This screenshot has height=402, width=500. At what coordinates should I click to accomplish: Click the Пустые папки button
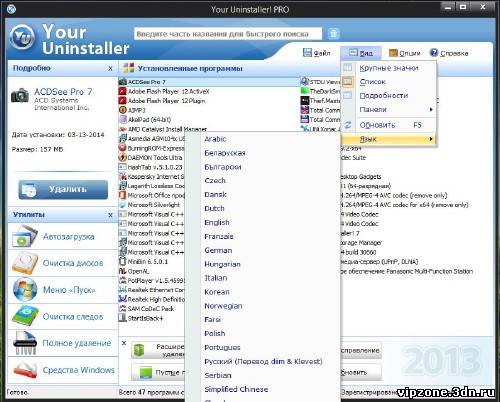tap(158, 372)
